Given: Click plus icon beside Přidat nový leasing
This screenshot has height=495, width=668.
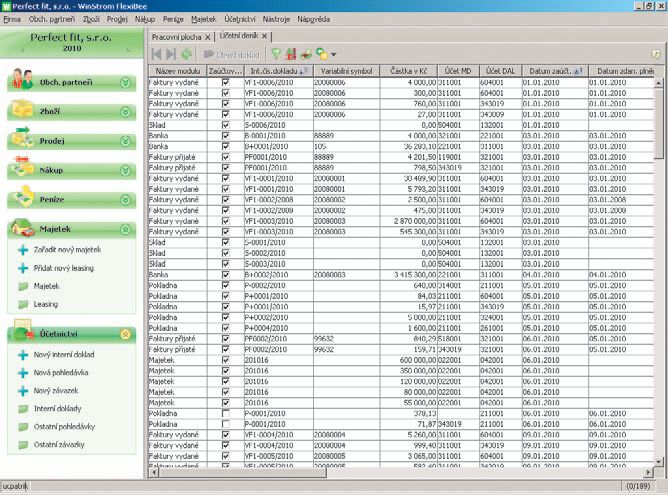Looking at the screenshot, I should point(23,268).
